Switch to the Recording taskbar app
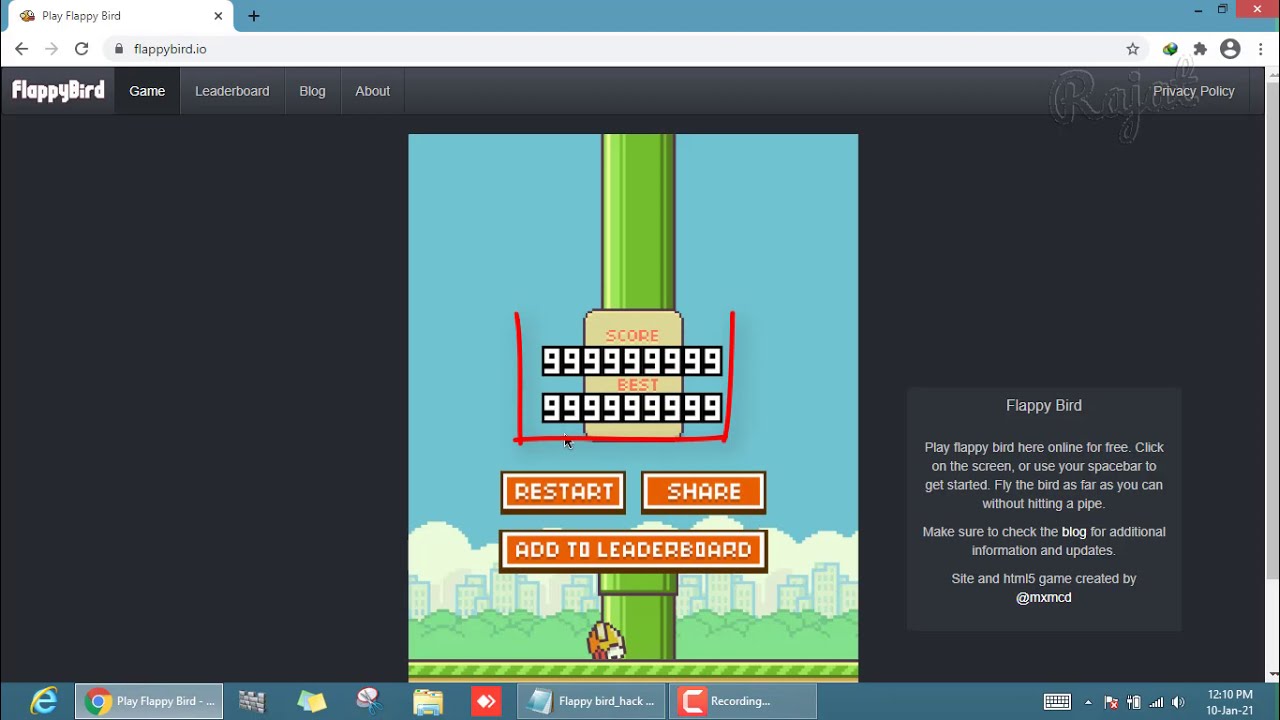1280x720 pixels. 743,701
